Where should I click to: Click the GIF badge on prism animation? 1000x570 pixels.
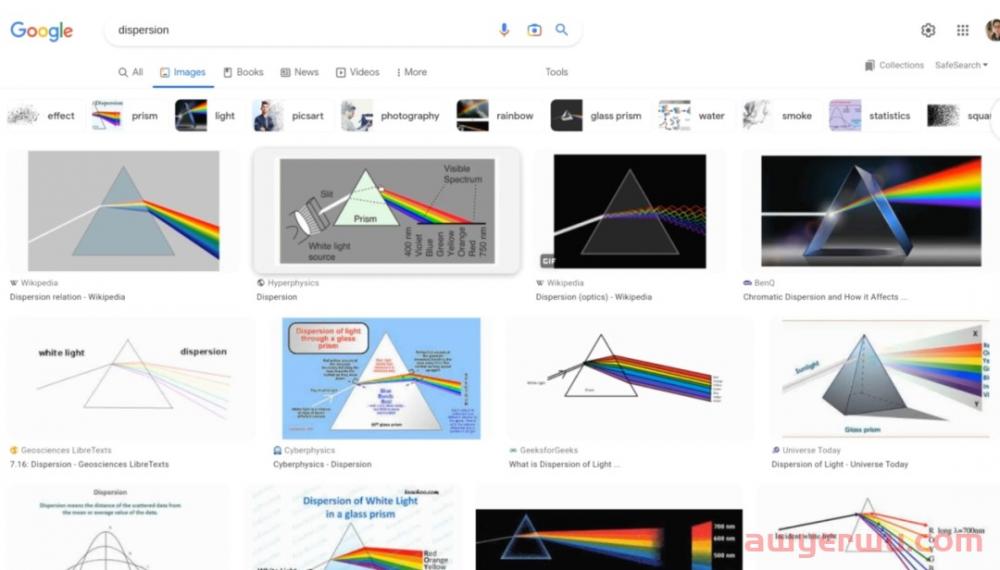(x=548, y=261)
